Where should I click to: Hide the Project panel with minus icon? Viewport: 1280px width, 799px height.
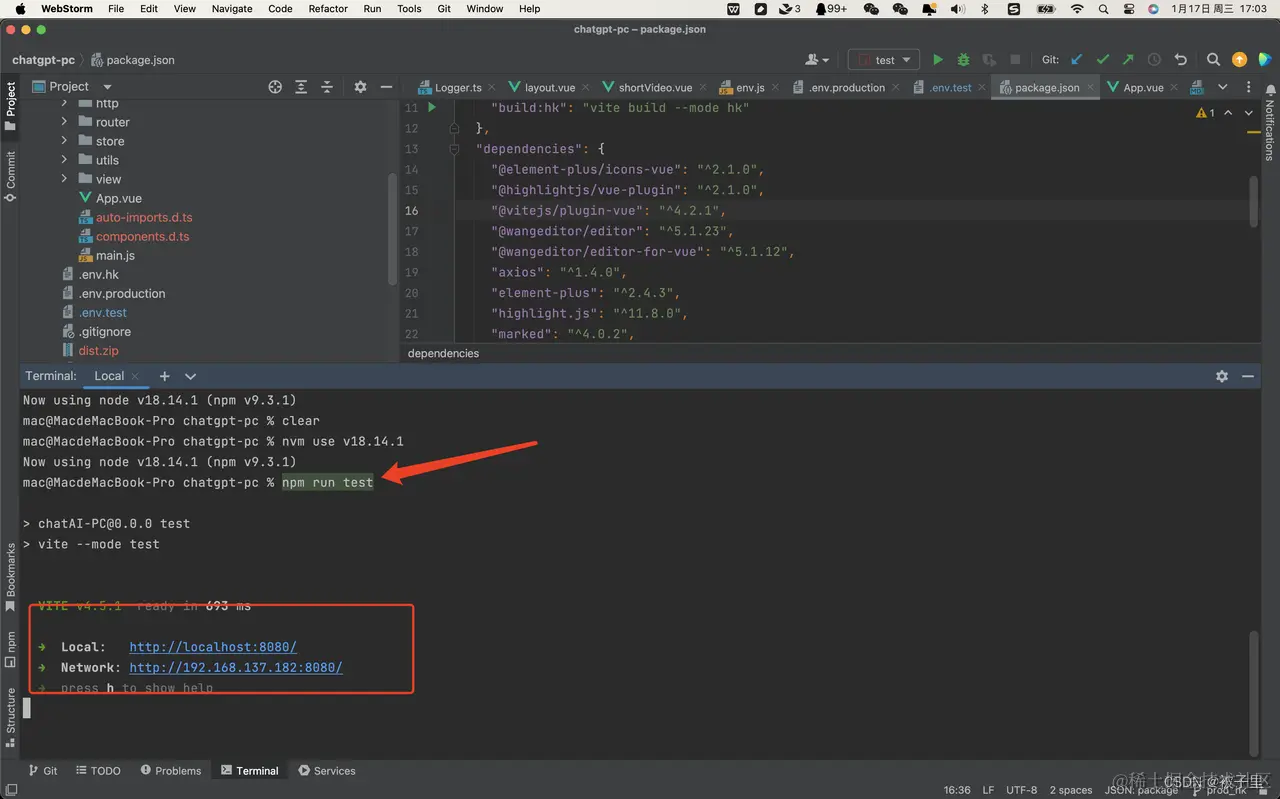pyautogui.click(x=387, y=87)
